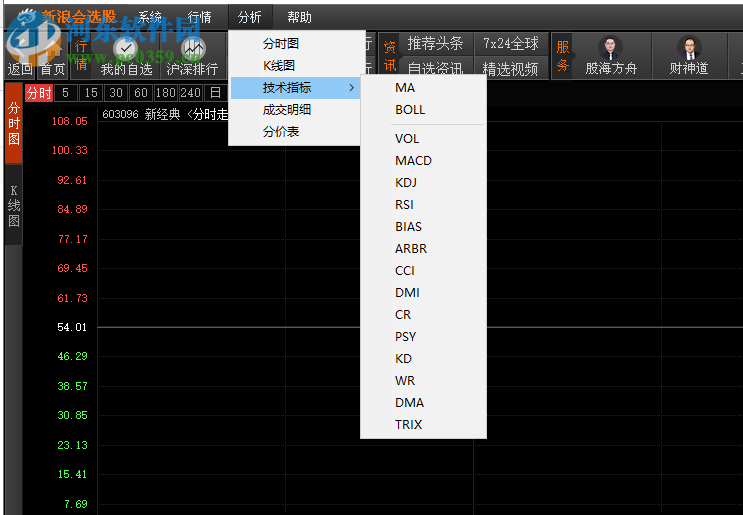Viewport: 743px width, 515px height.
Task: Switch to the 60 minute period
Action: (x=141, y=93)
